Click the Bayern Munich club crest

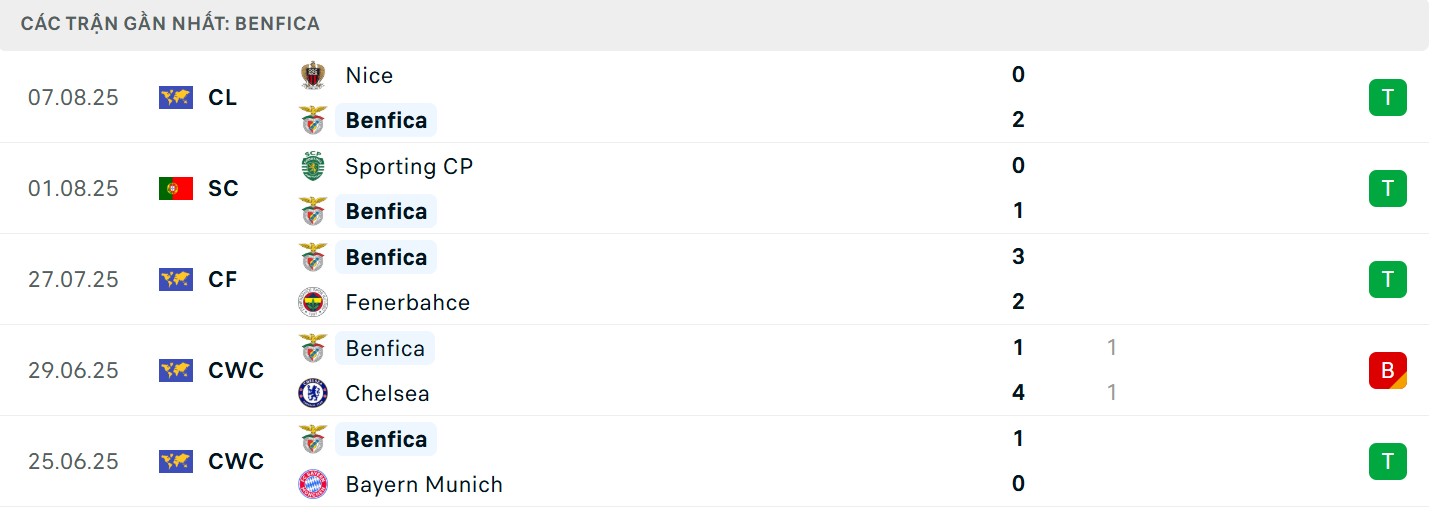point(313,484)
